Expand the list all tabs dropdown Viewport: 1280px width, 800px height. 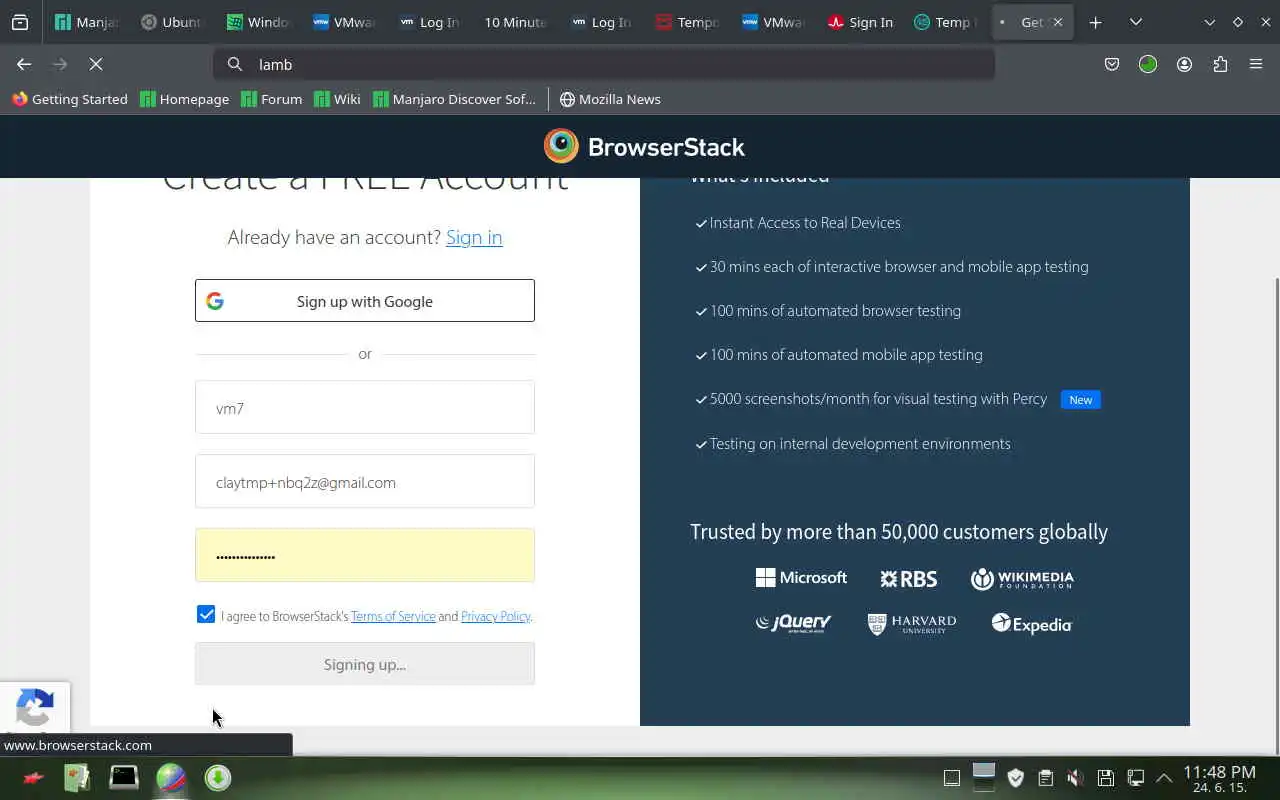1136,22
